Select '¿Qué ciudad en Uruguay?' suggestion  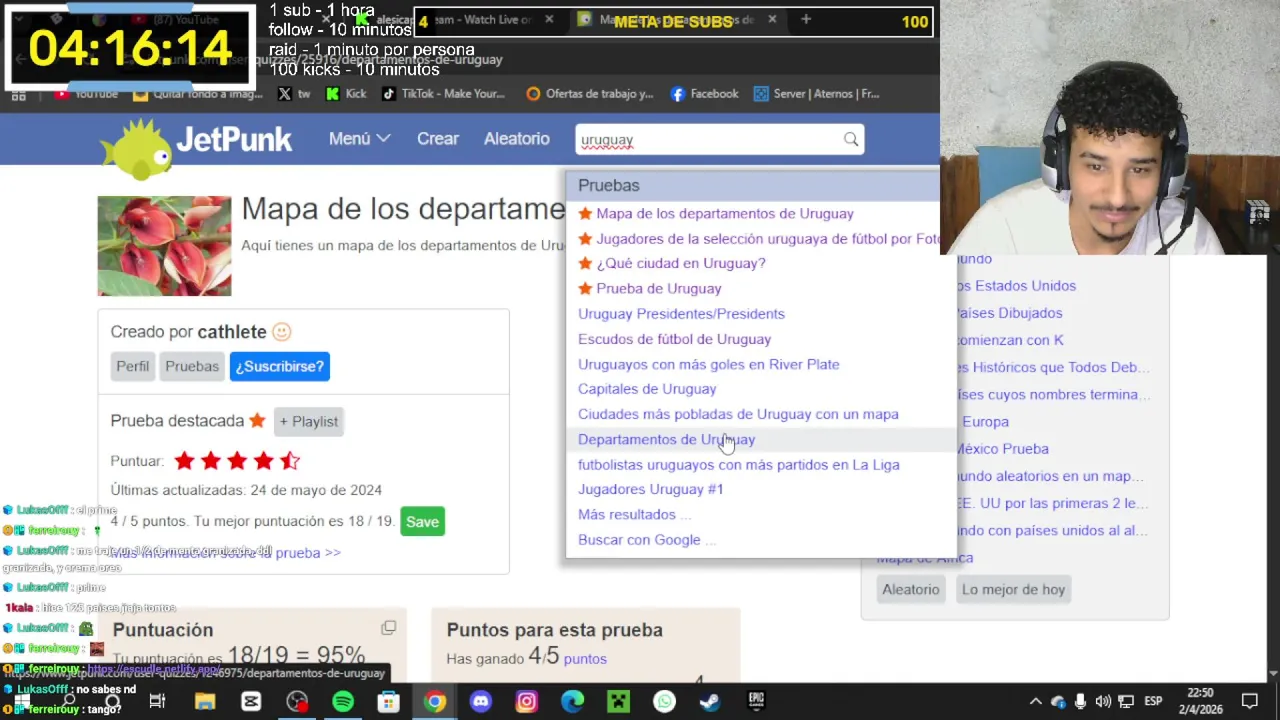point(680,263)
